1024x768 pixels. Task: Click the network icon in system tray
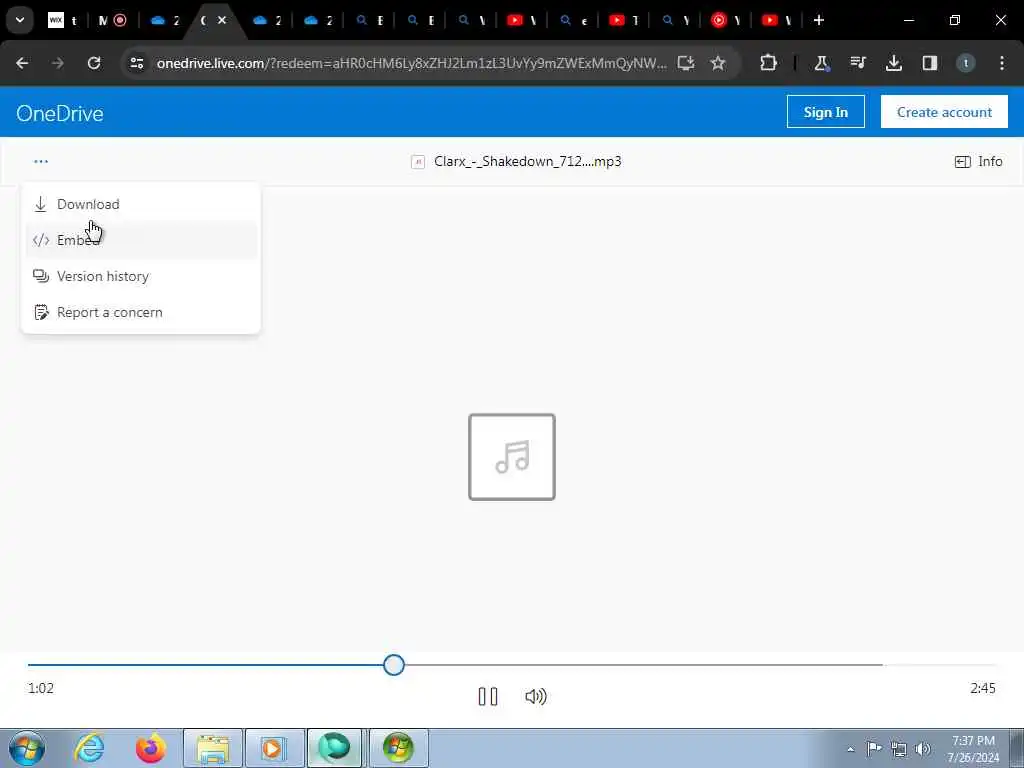click(899, 748)
